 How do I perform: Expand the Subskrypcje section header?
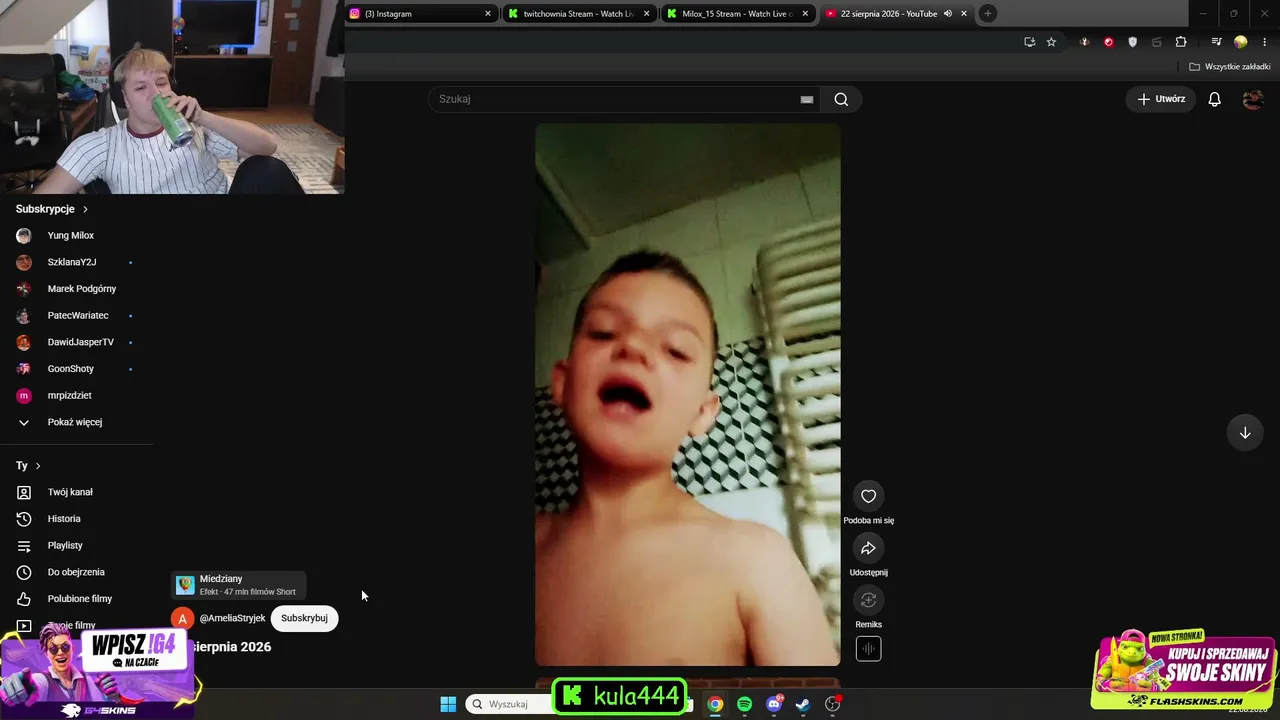[x=52, y=209]
